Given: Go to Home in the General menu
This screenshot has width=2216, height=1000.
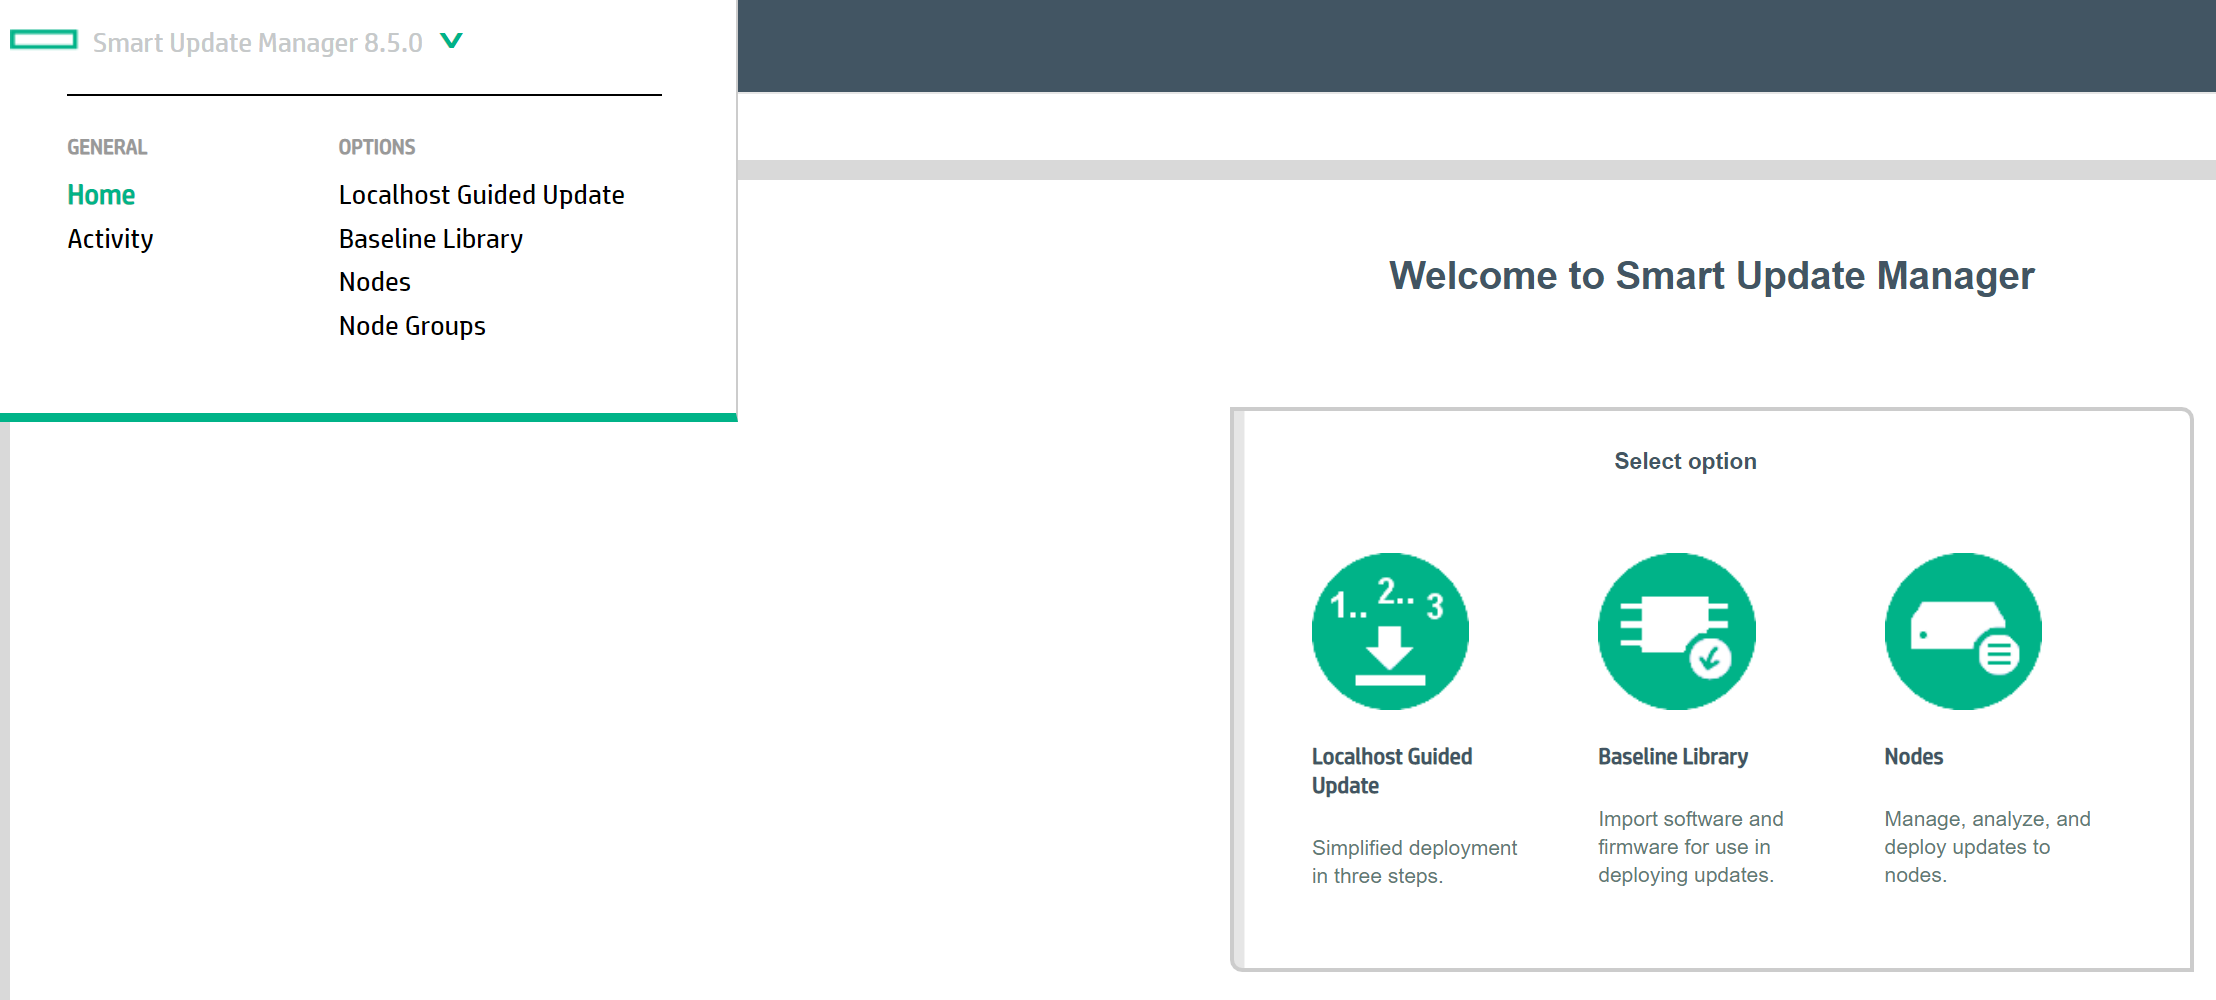Looking at the screenshot, I should [101, 195].
